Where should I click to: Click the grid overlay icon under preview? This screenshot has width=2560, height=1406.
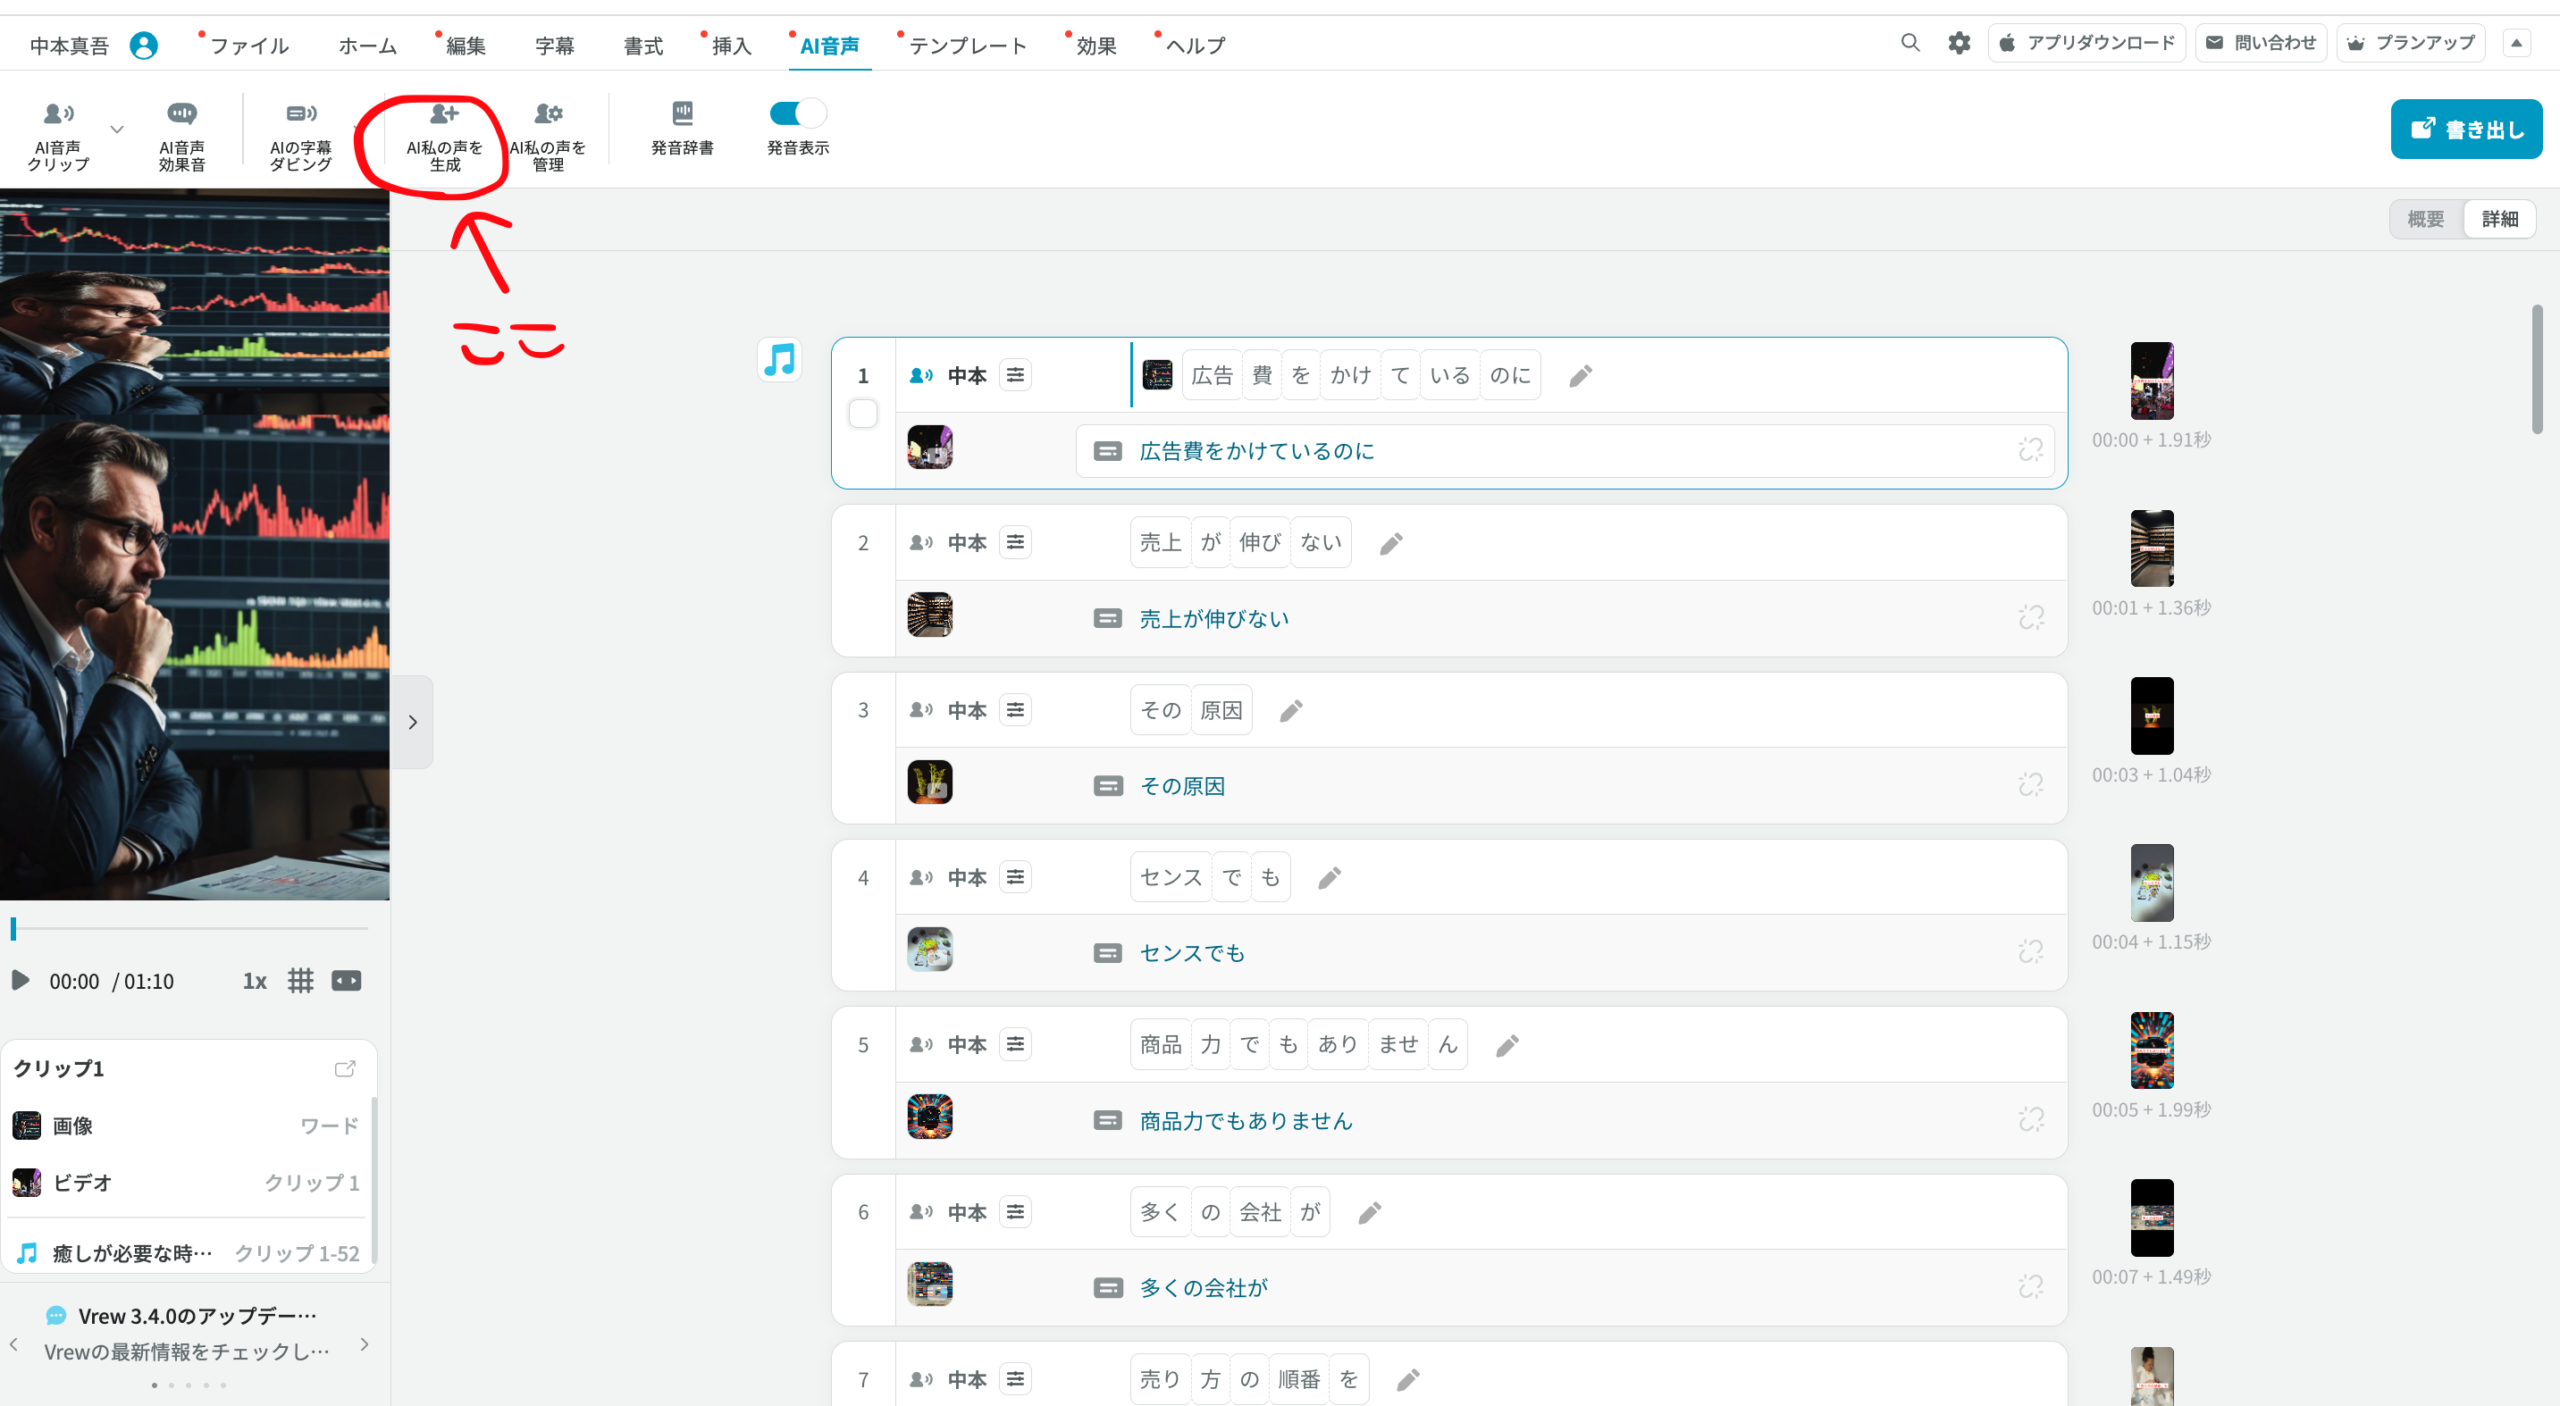[x=300, y=981]
